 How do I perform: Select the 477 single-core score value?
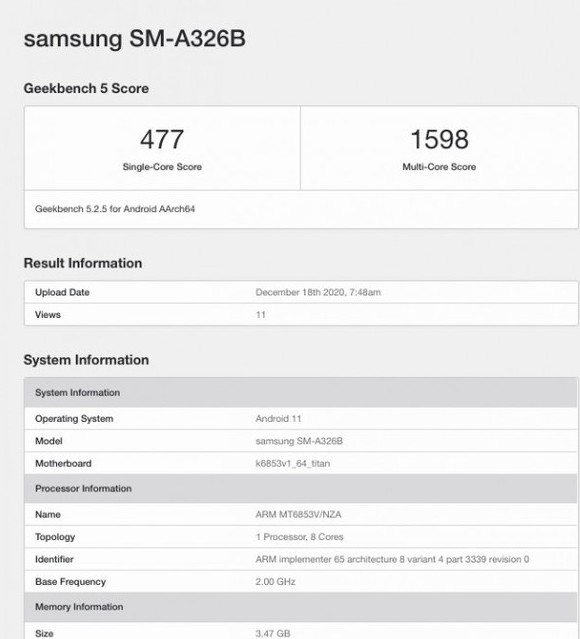click(x=162, y=139)
